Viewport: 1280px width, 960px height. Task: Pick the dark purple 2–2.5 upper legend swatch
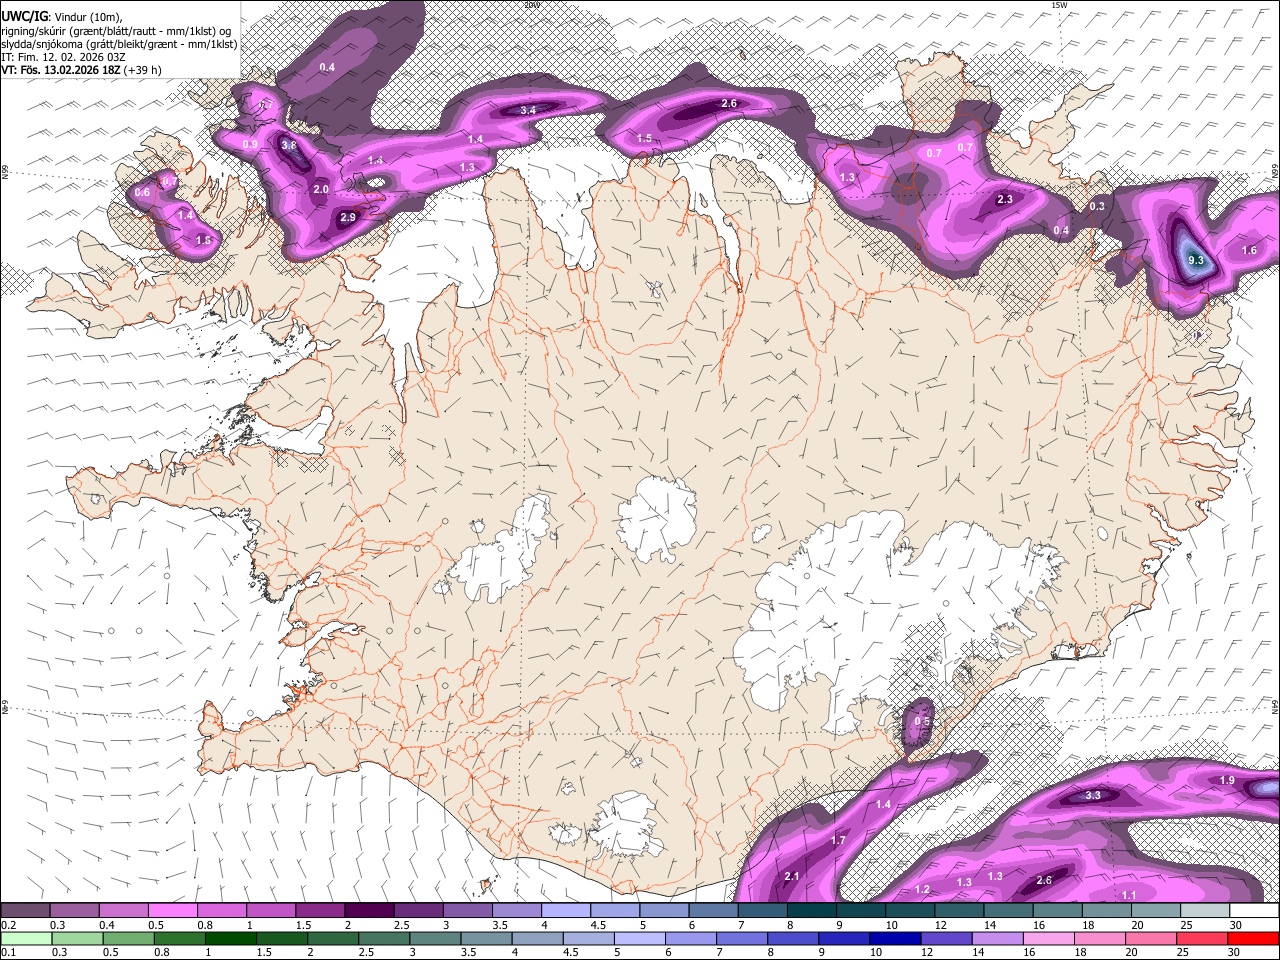click(x=368, y=911)
